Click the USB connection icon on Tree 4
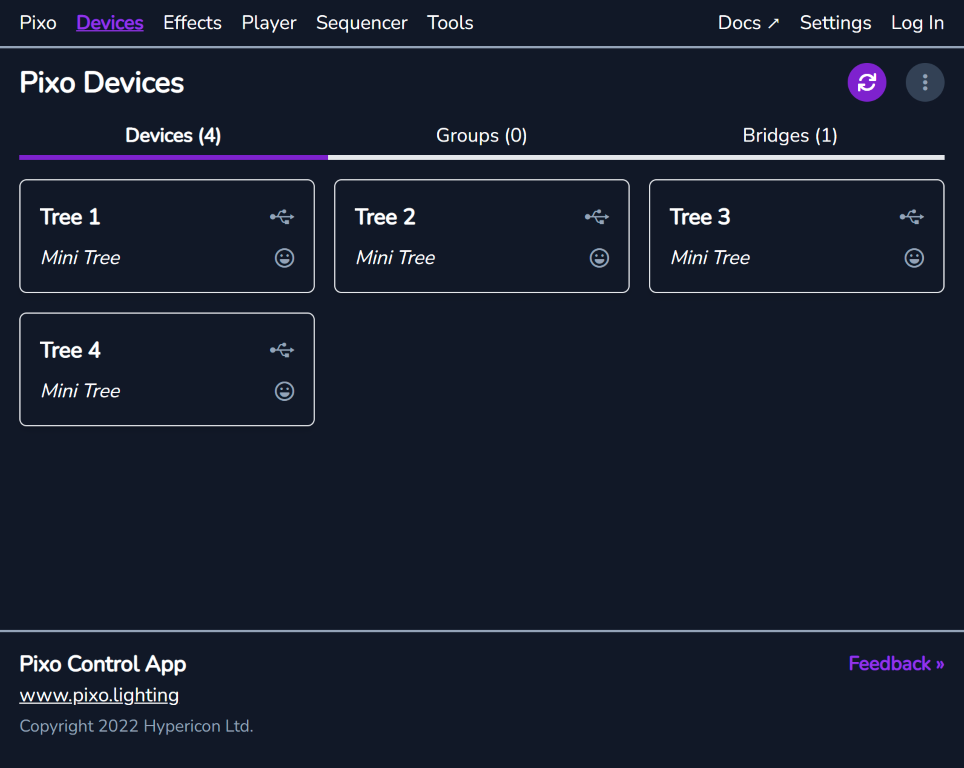The height and width of the screenshot is (768, 964). tap(282, 349)
